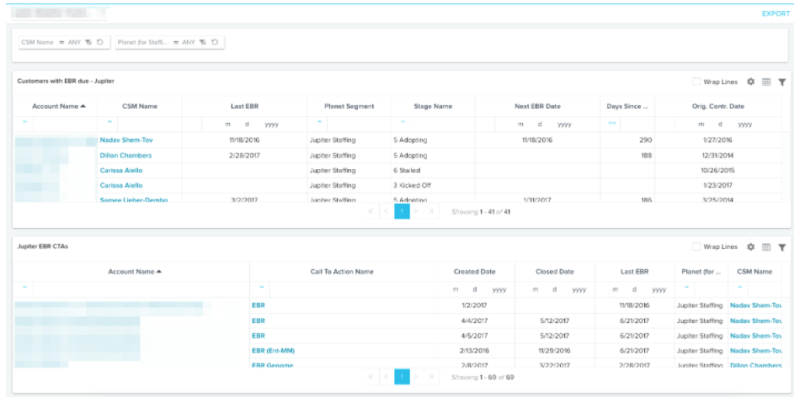Open CSM Name filter operator in Customers with EBR due
The height and width of the screenshot is (398, 800).
click(109, 122)
